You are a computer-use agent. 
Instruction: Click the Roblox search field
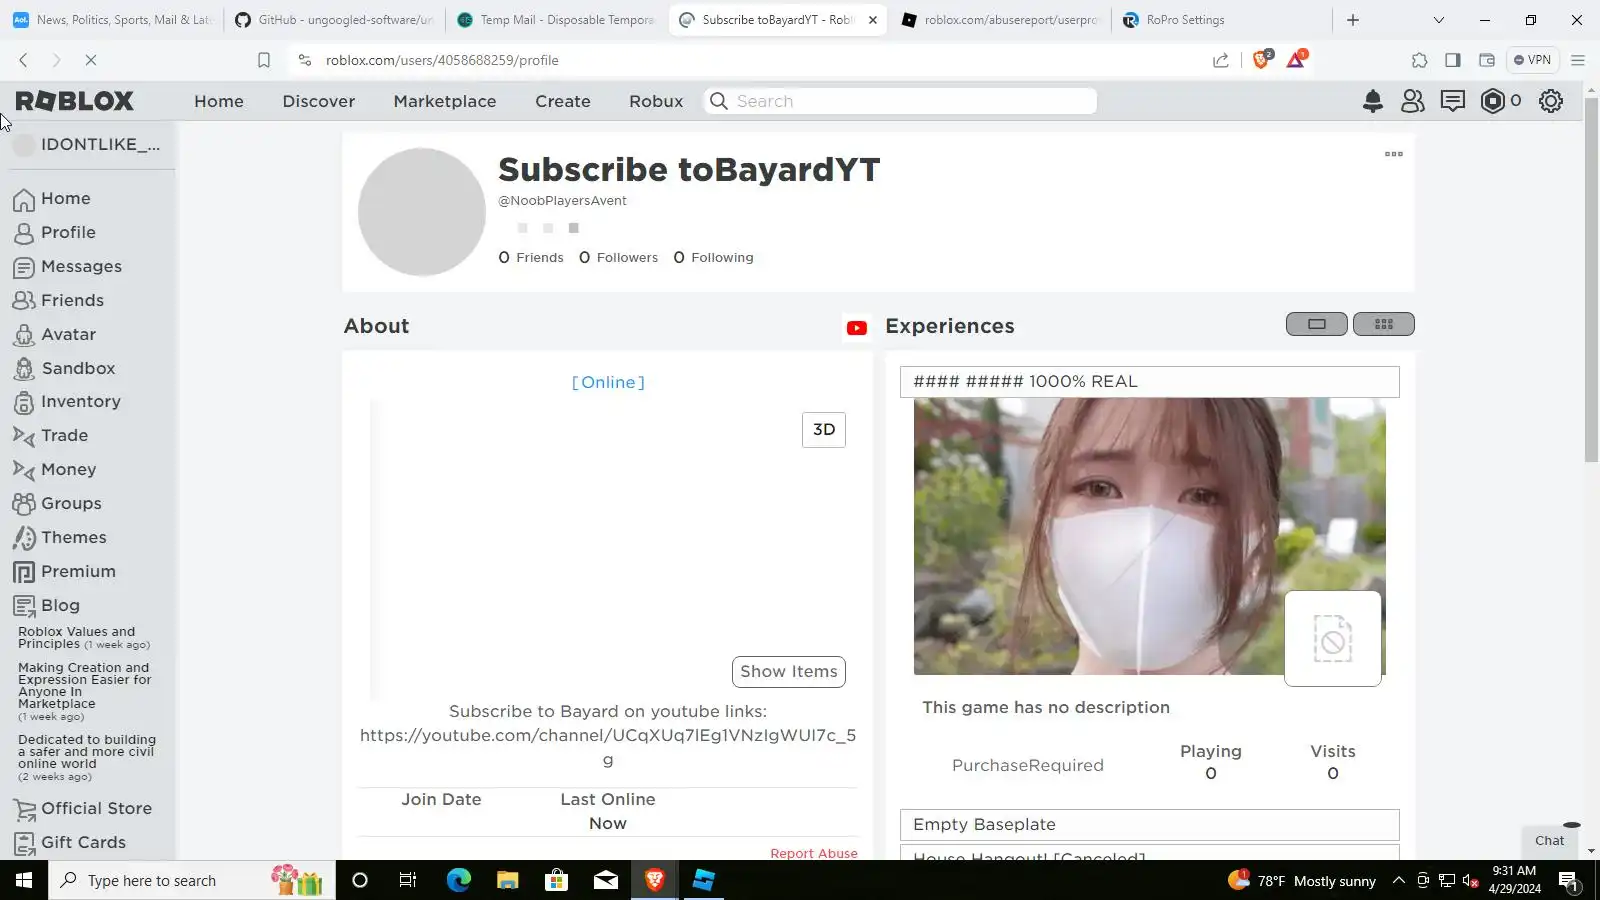(x=901, y=101)
